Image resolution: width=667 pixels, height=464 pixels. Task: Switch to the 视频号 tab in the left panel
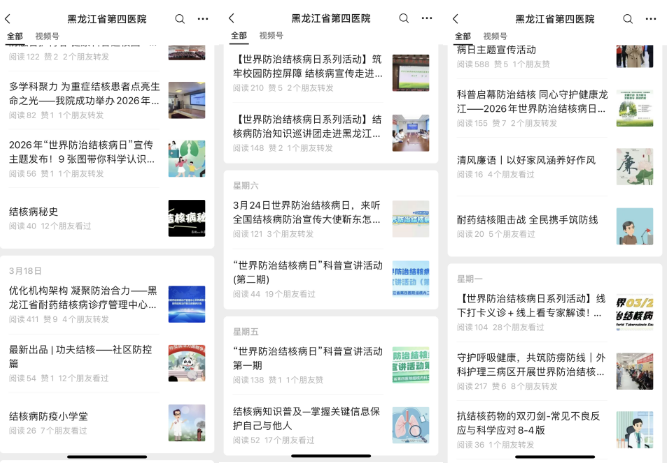click(47, 36)
